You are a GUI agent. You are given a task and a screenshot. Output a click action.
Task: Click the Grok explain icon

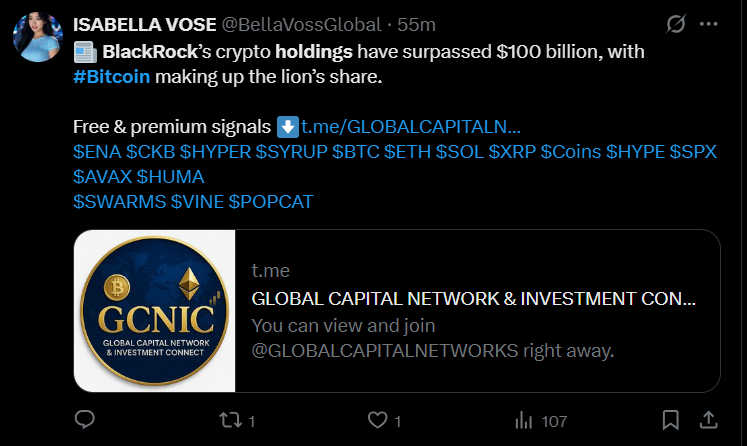[x=676, y=24]
